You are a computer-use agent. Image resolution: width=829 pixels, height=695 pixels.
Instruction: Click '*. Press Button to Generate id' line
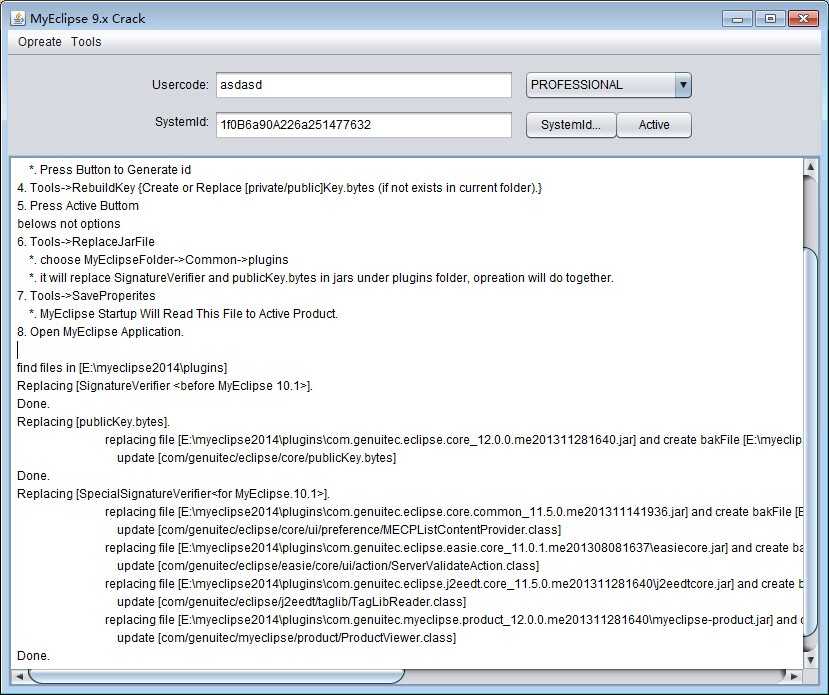[110, 170]
